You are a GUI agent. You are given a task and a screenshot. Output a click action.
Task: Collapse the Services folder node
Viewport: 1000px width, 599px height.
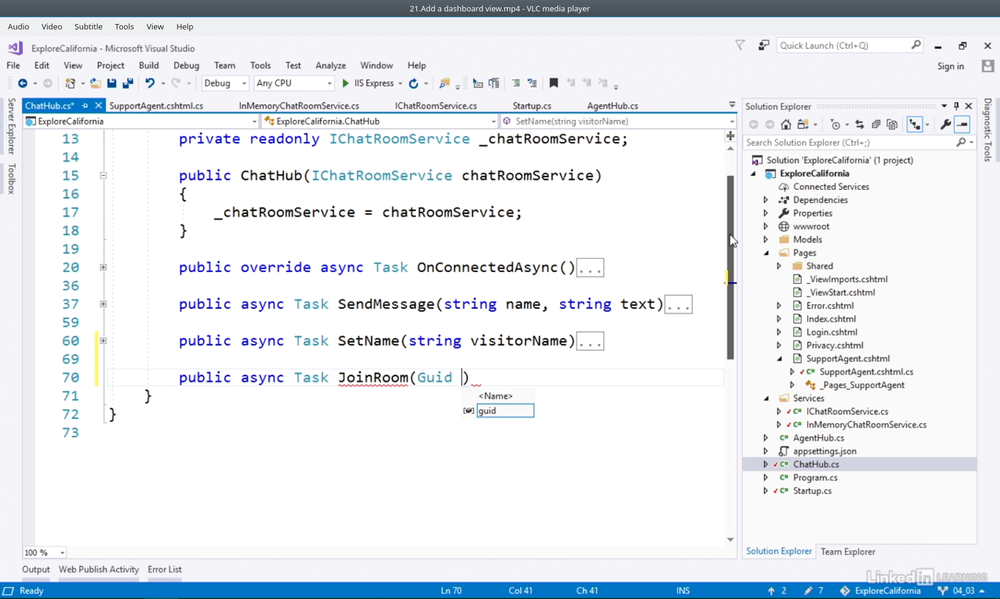point(766,398)
